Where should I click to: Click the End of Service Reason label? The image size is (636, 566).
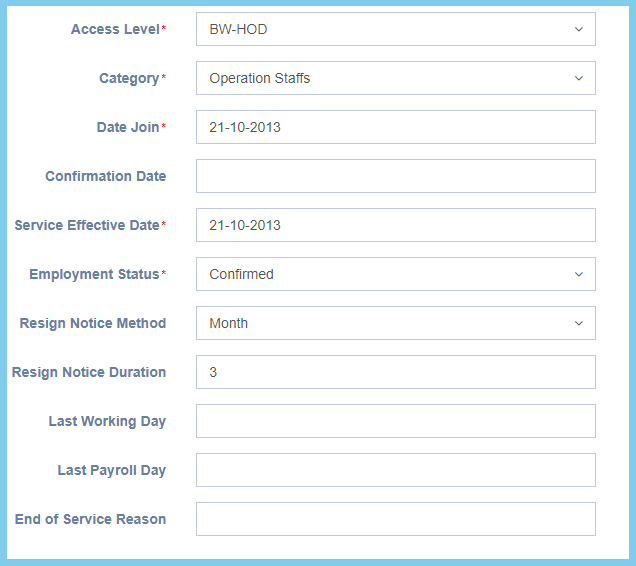pyautogui.click(x=90, y=519)
